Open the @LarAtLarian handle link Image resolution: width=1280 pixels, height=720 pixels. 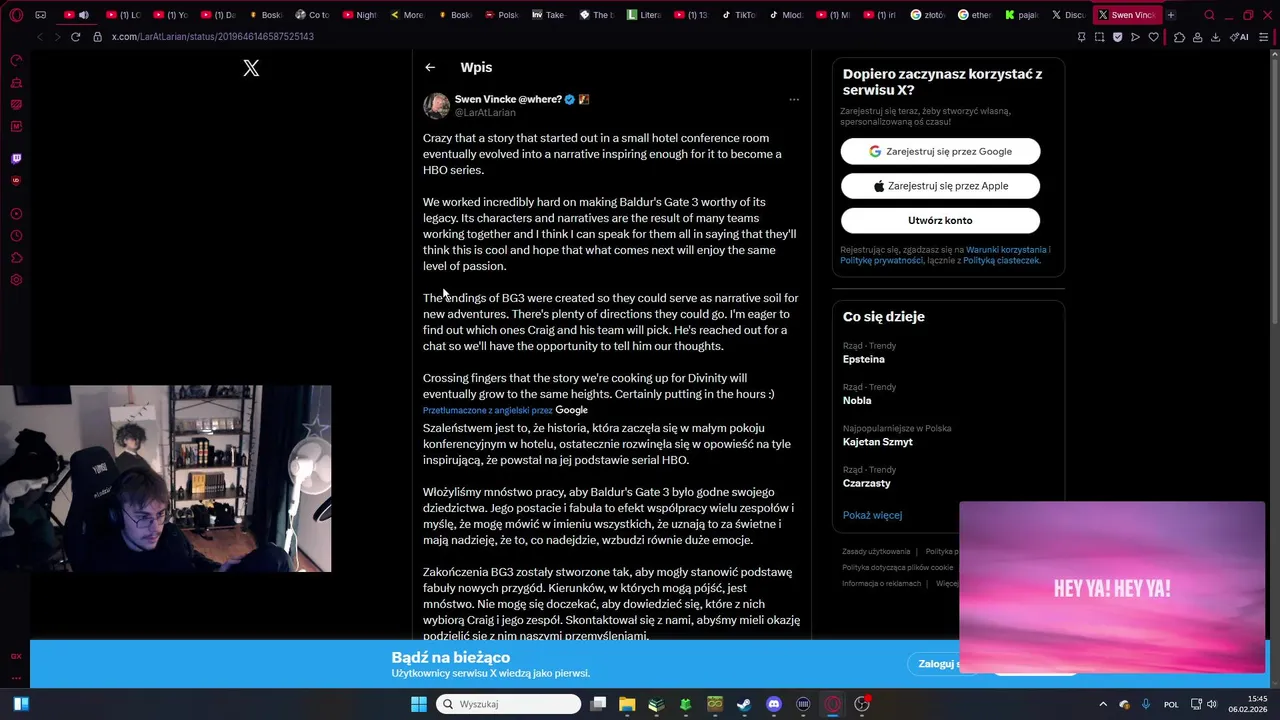point(485,113)
